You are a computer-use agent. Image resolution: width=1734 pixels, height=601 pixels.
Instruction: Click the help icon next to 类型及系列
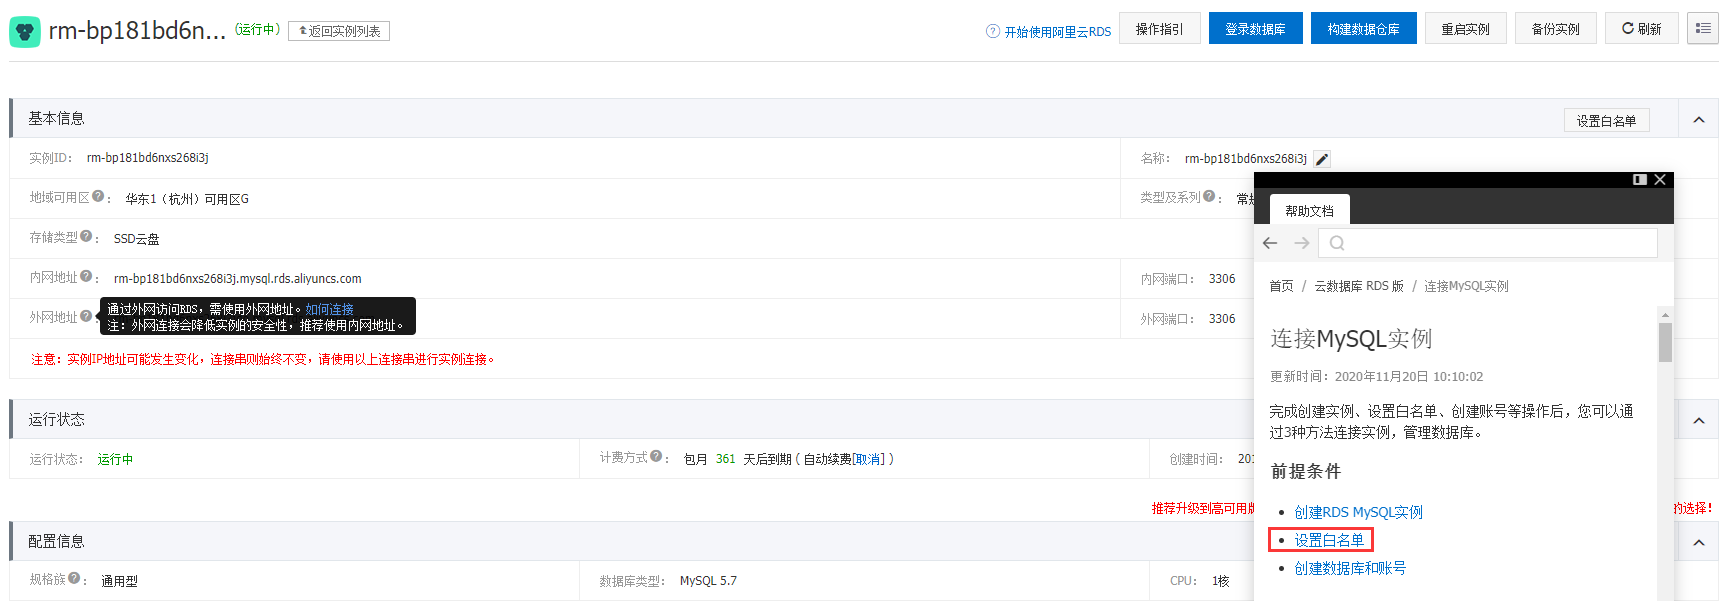[1209, 197]
